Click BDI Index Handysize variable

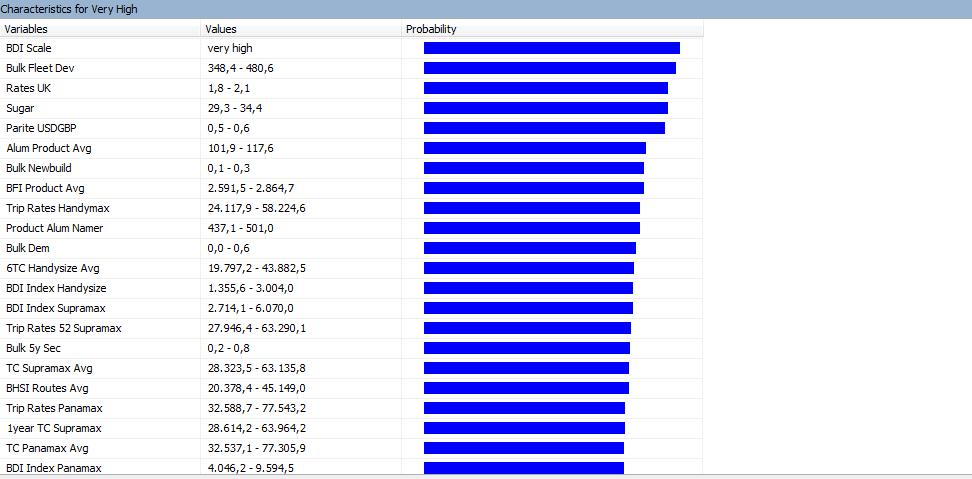click(x=56, y=288)
